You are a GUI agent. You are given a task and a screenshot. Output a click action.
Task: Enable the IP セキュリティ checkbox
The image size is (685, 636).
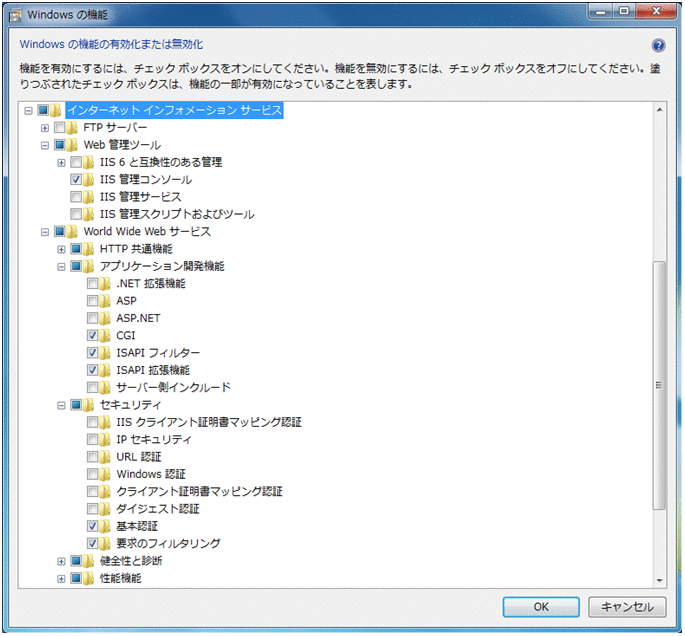tap(92, 439)
